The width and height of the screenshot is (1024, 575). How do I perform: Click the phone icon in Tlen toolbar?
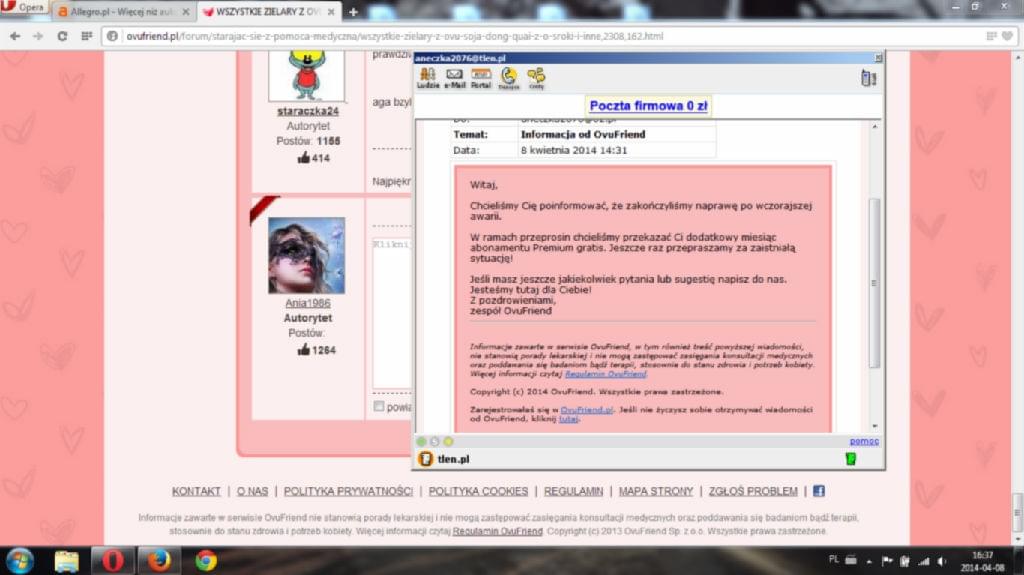(509, 78)
